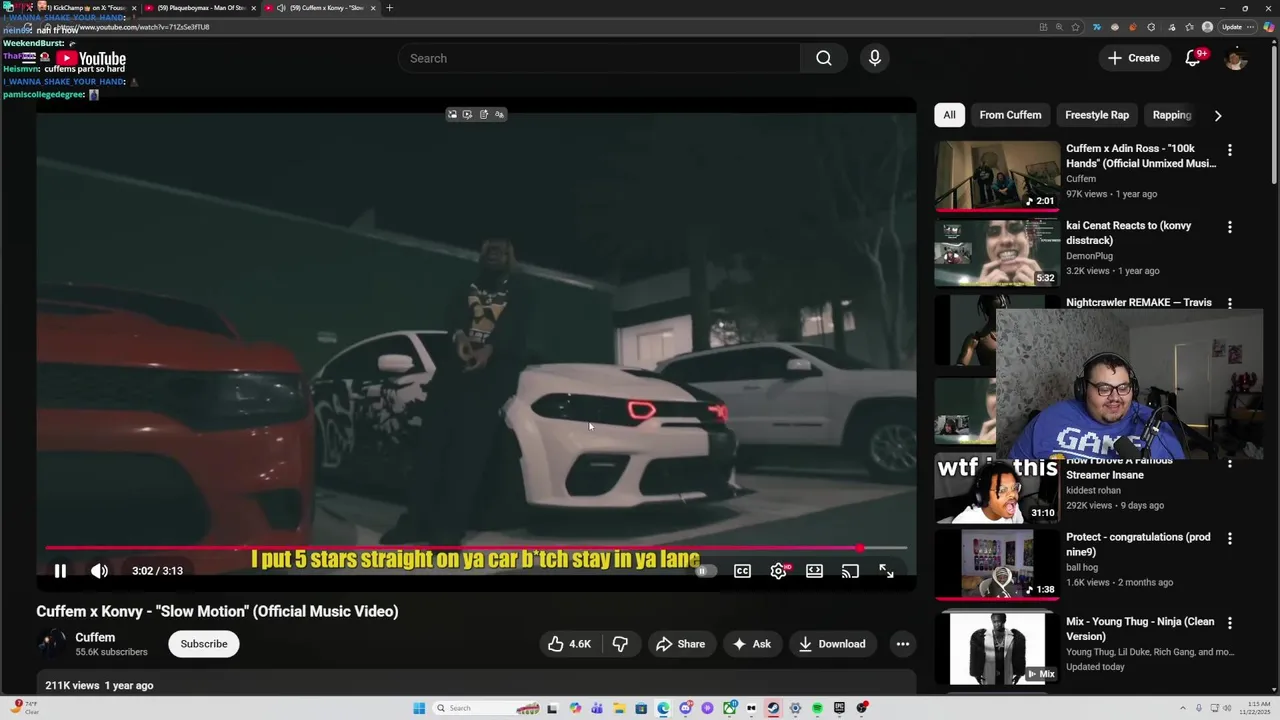Pause the video with the pause button
The image size is (1280, 720).
(60, 571)
